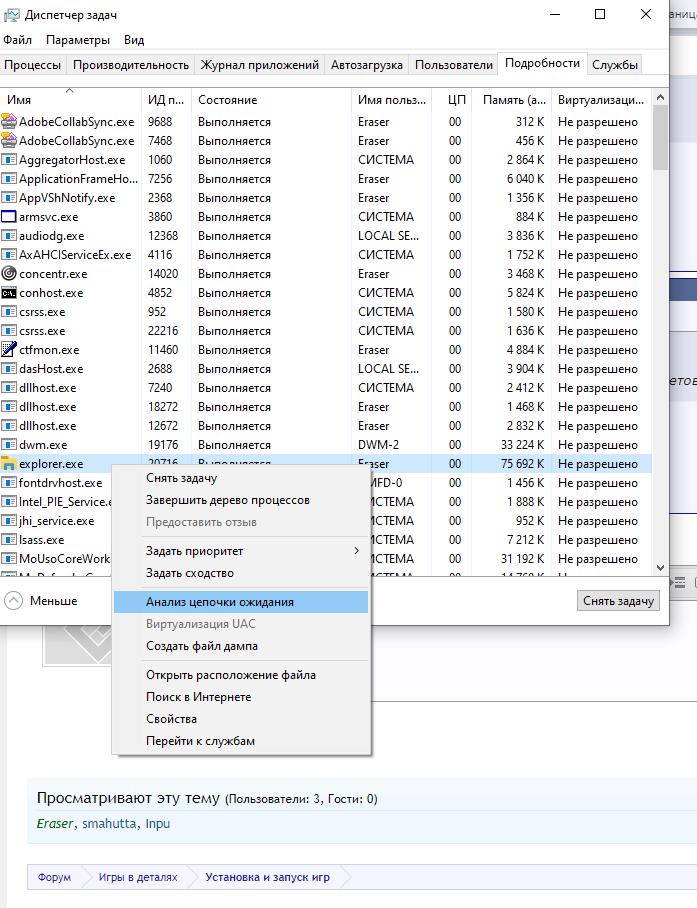The width and height of the screenshot is (697, 908).
Task: Sort by the Имя column header
Action: pos(71,100)
